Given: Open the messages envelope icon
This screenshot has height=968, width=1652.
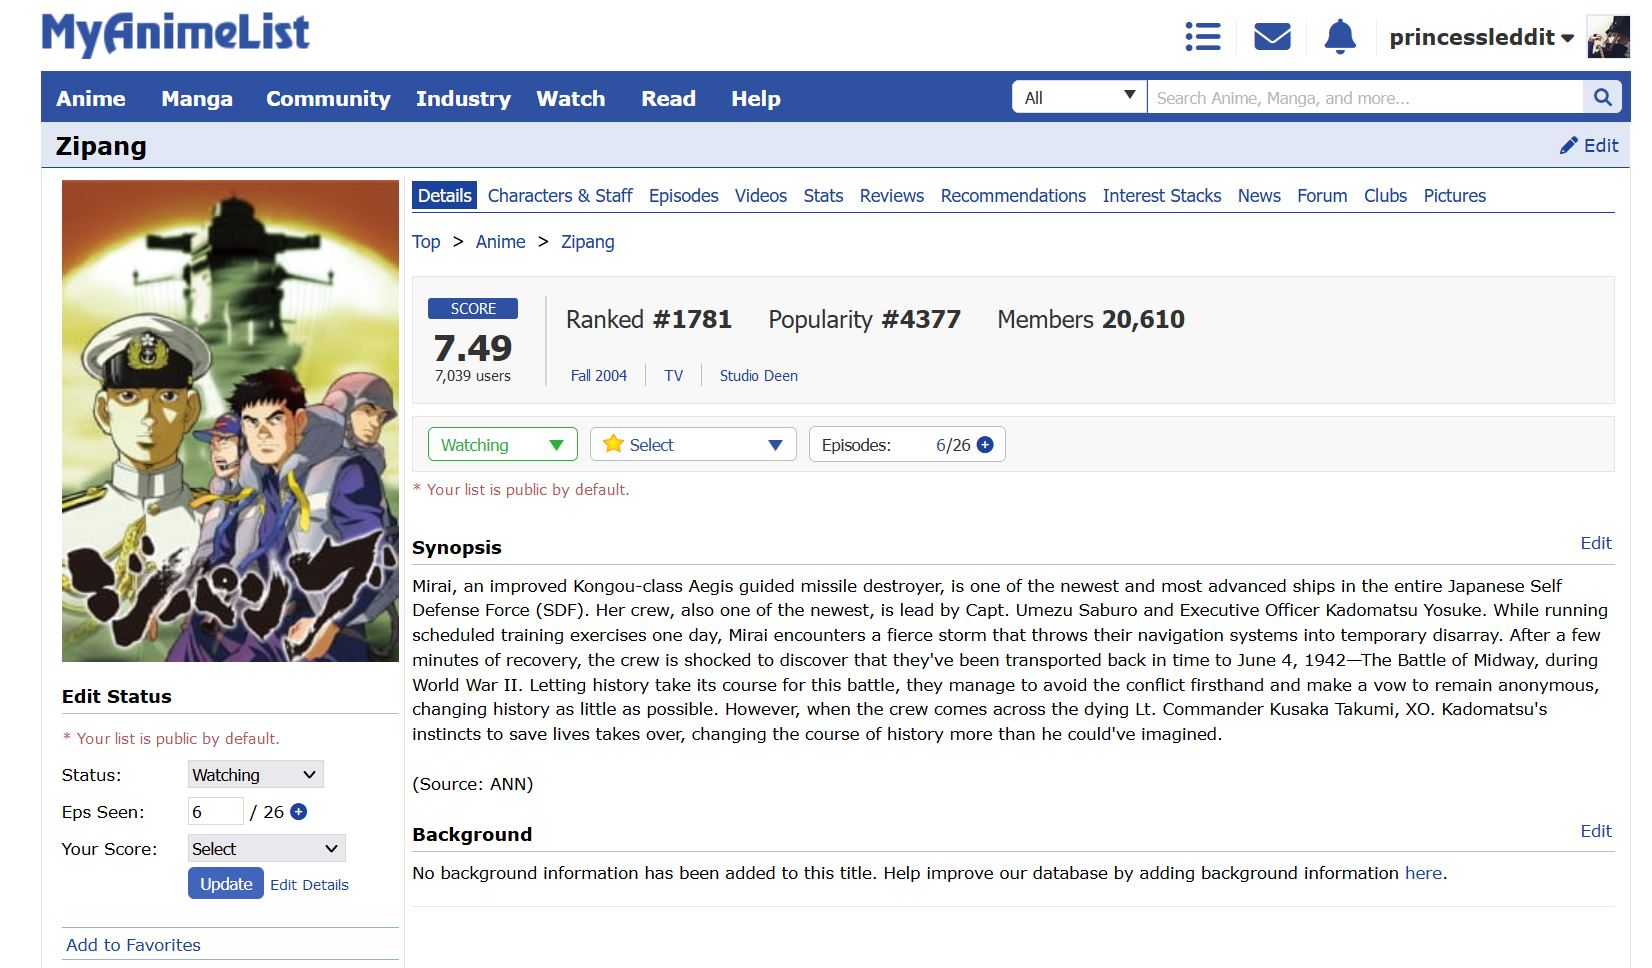Looking at the screenshot, I should click(x=1272, y=37).
